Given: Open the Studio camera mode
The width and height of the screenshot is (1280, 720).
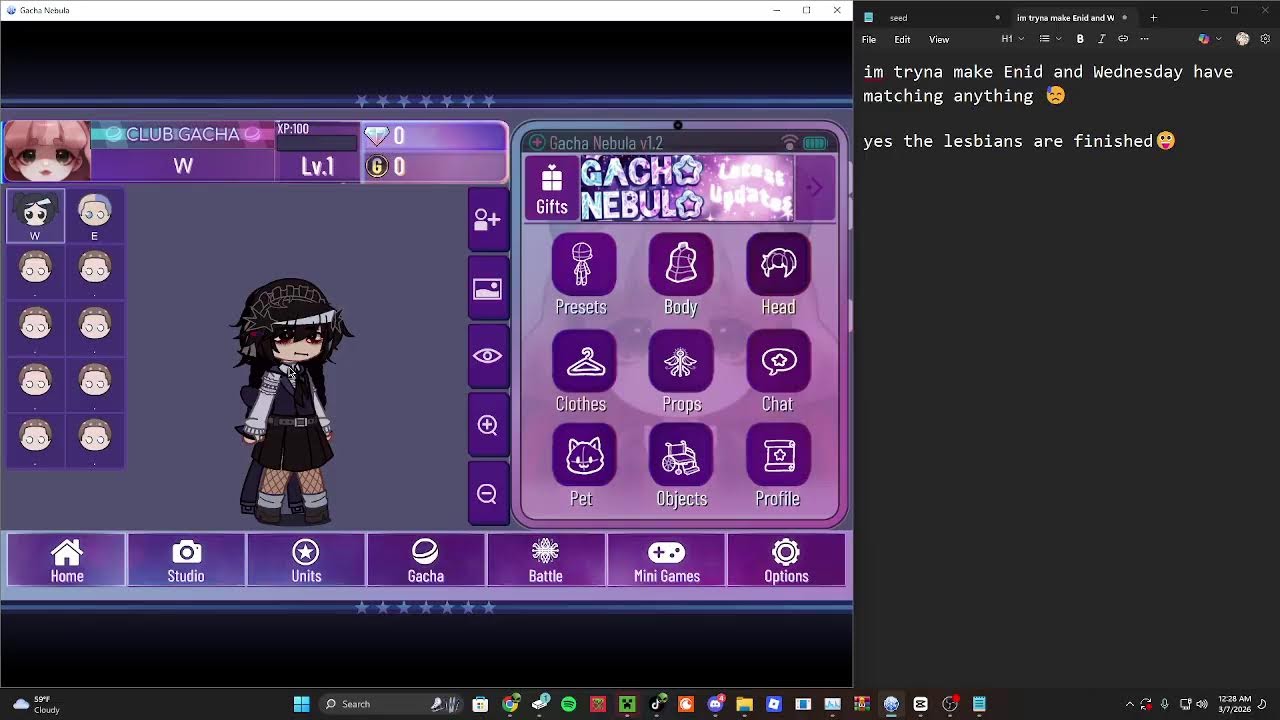Looking at the screenshot, I should click(186, 560).
